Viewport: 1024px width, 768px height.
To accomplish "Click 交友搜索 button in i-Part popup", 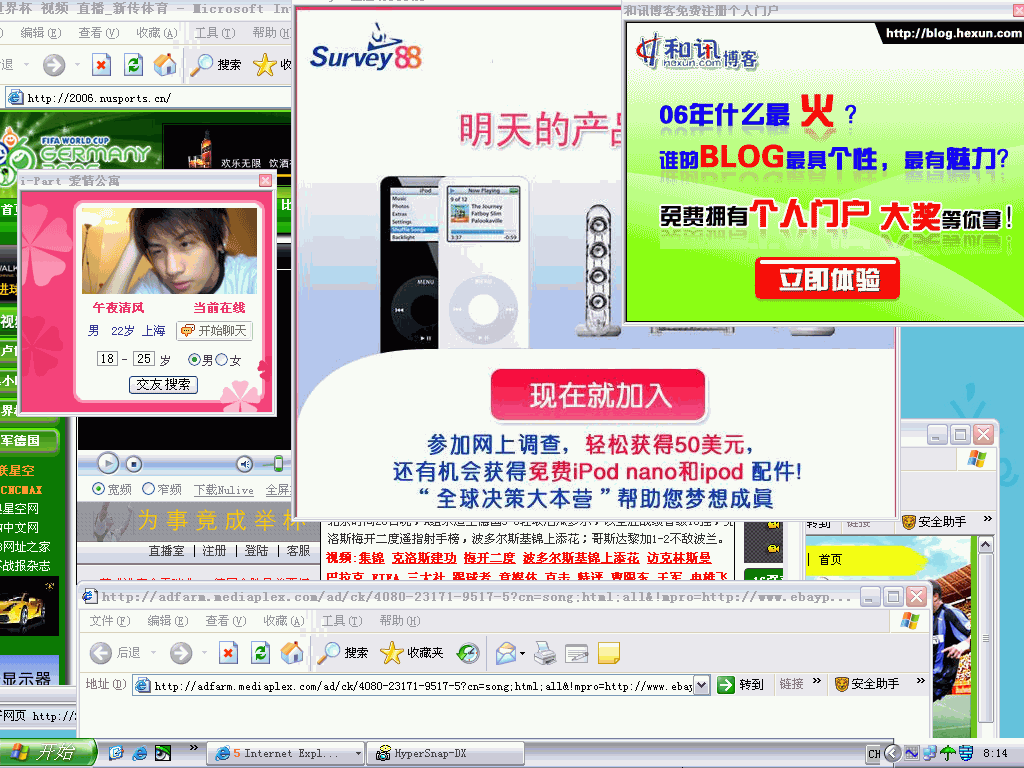I will [163, 384].
